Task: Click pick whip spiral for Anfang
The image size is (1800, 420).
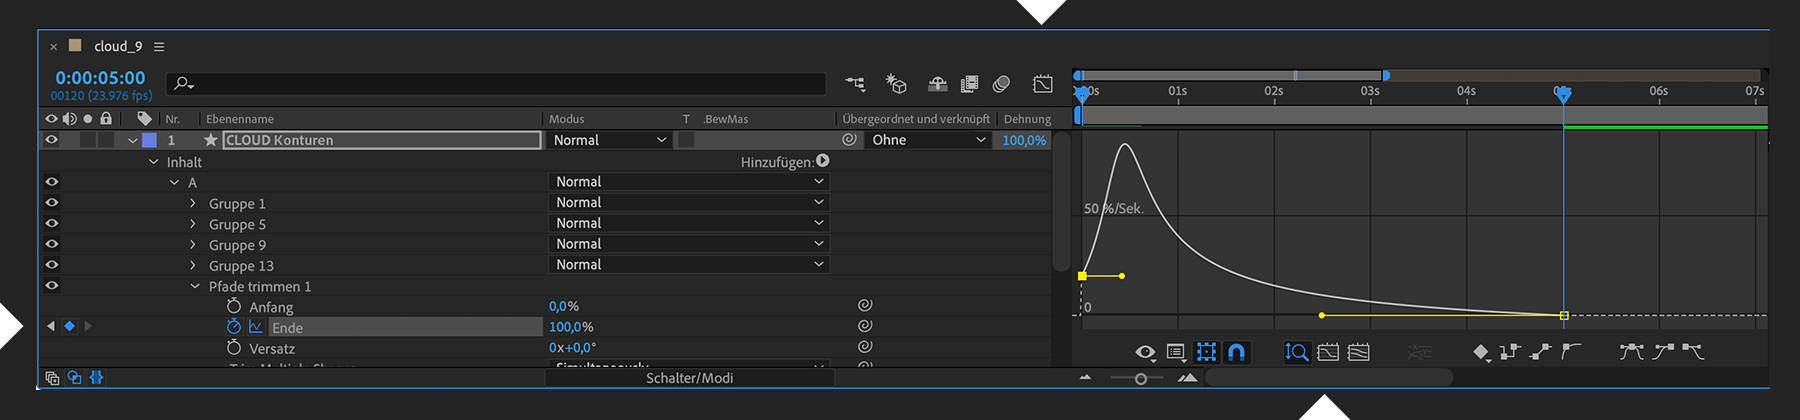Action: point(865,305)
